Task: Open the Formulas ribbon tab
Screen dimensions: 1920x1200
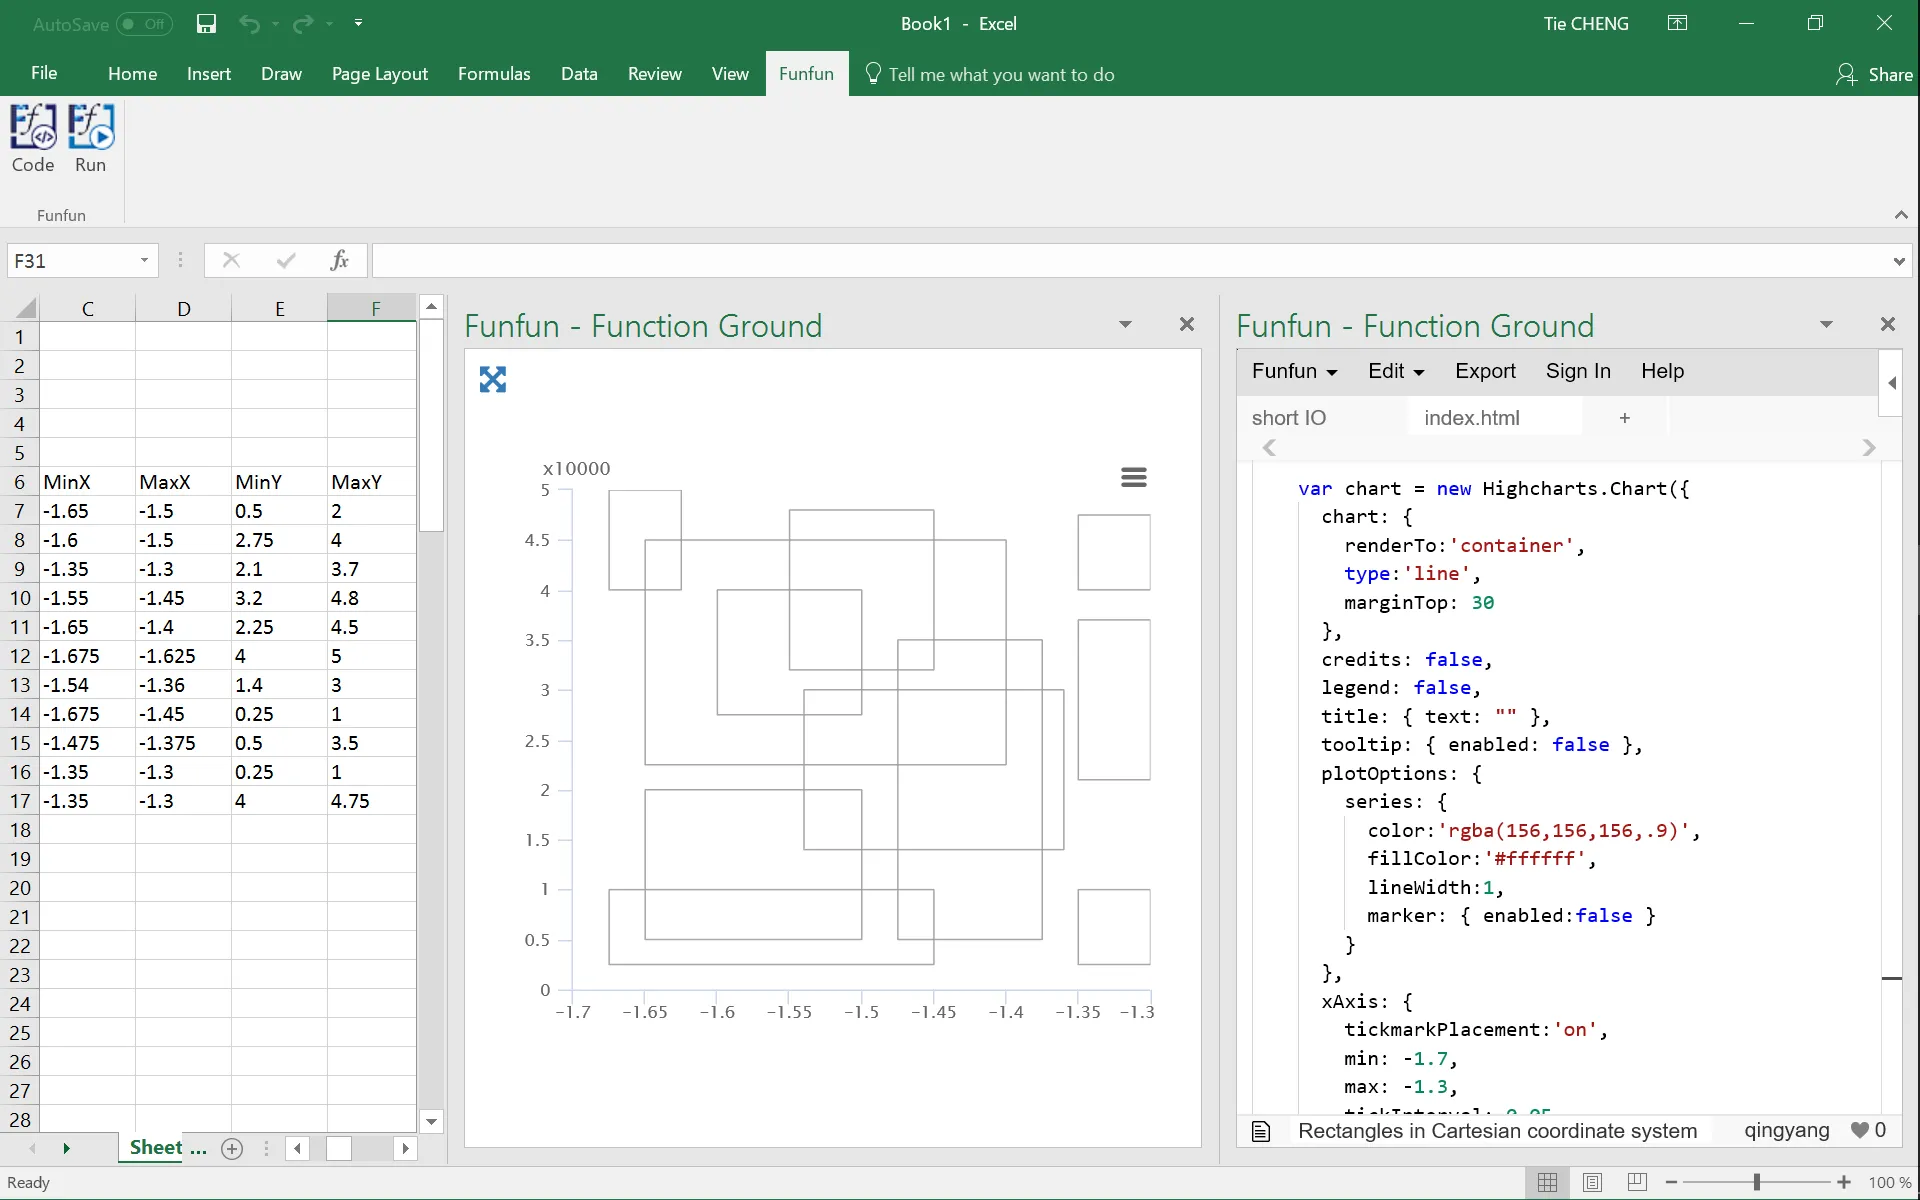Action: pyautogui.click(x=494, y=74)
